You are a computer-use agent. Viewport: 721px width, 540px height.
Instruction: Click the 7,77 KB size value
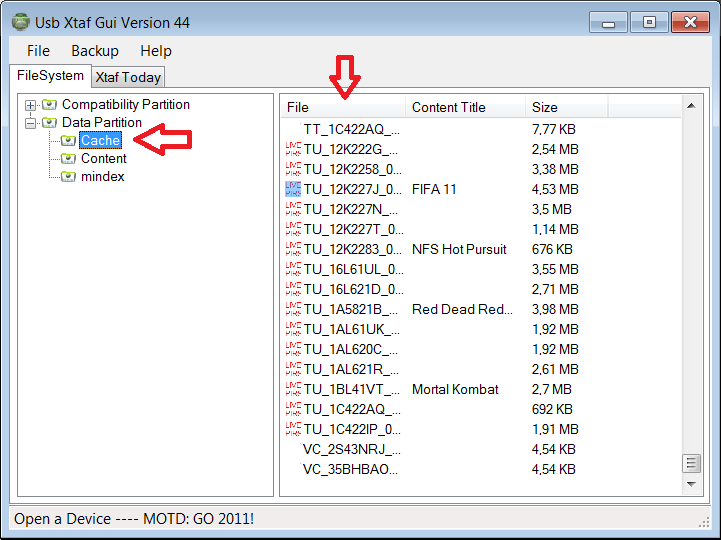click(x=553, y=129)
